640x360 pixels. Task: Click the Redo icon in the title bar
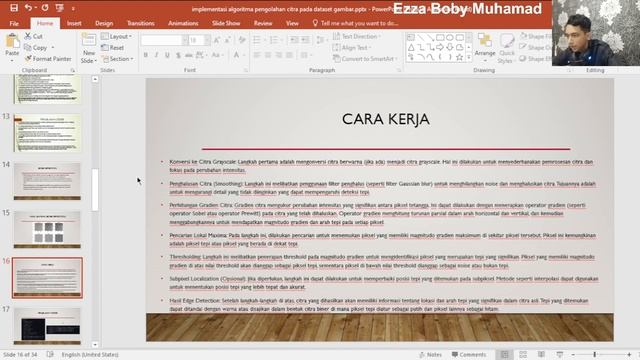[x=45, y=8]
